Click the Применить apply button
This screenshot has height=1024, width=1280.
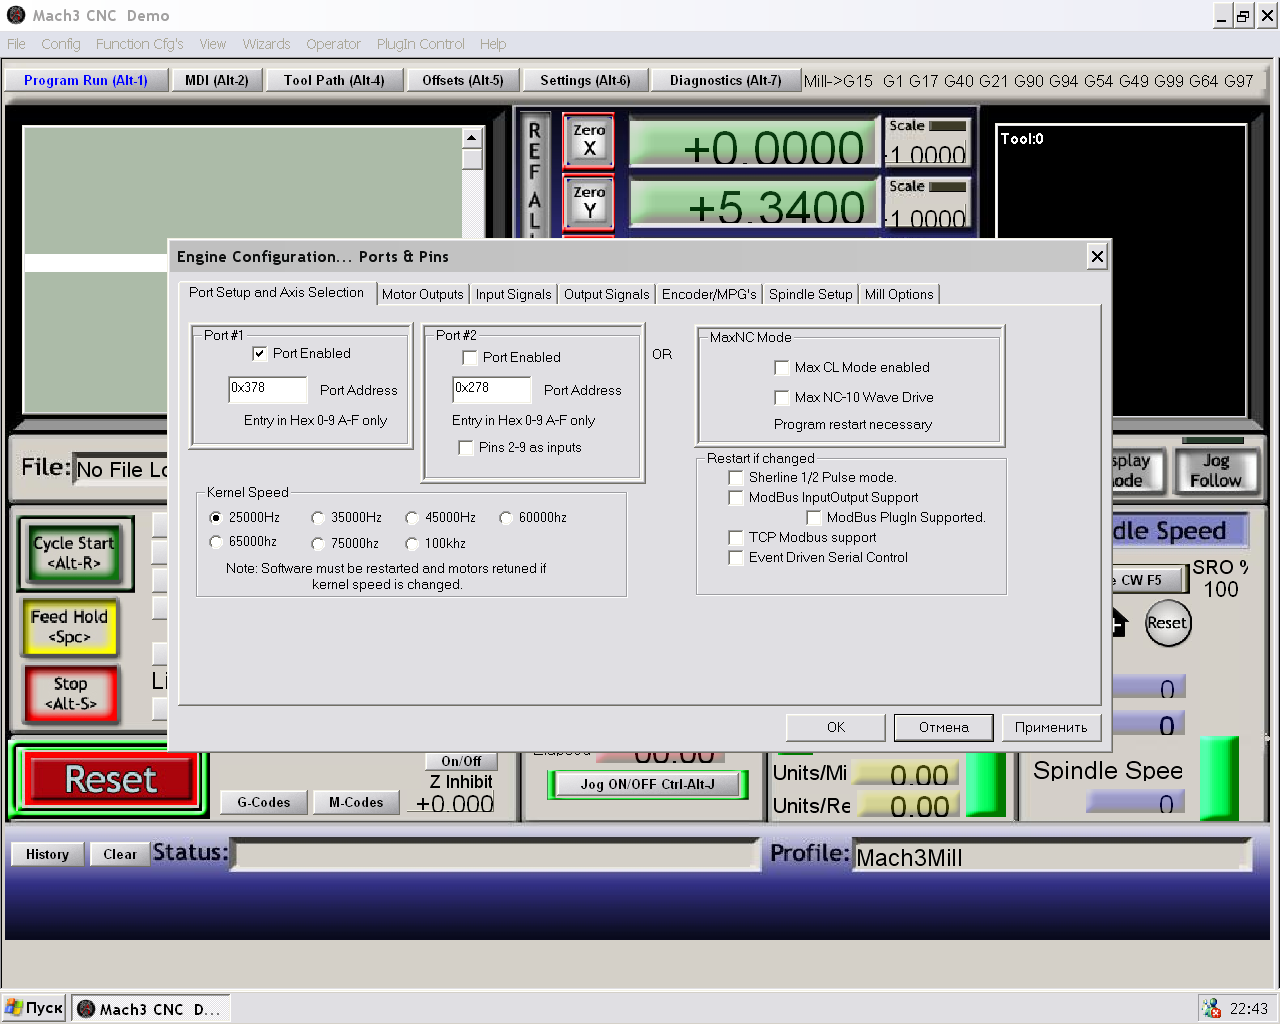pyautogui.click(x=1051, y=727)
